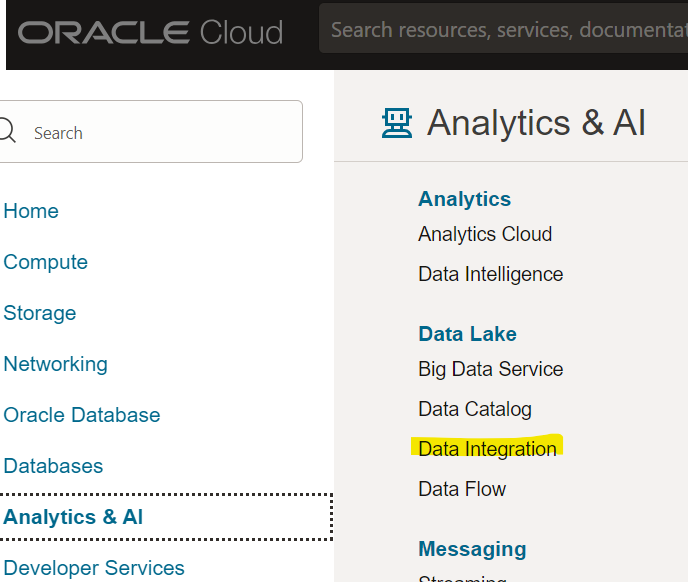Click the sidebar menu Search box
This screenshot has height=582, width=688.
[160, 132]
